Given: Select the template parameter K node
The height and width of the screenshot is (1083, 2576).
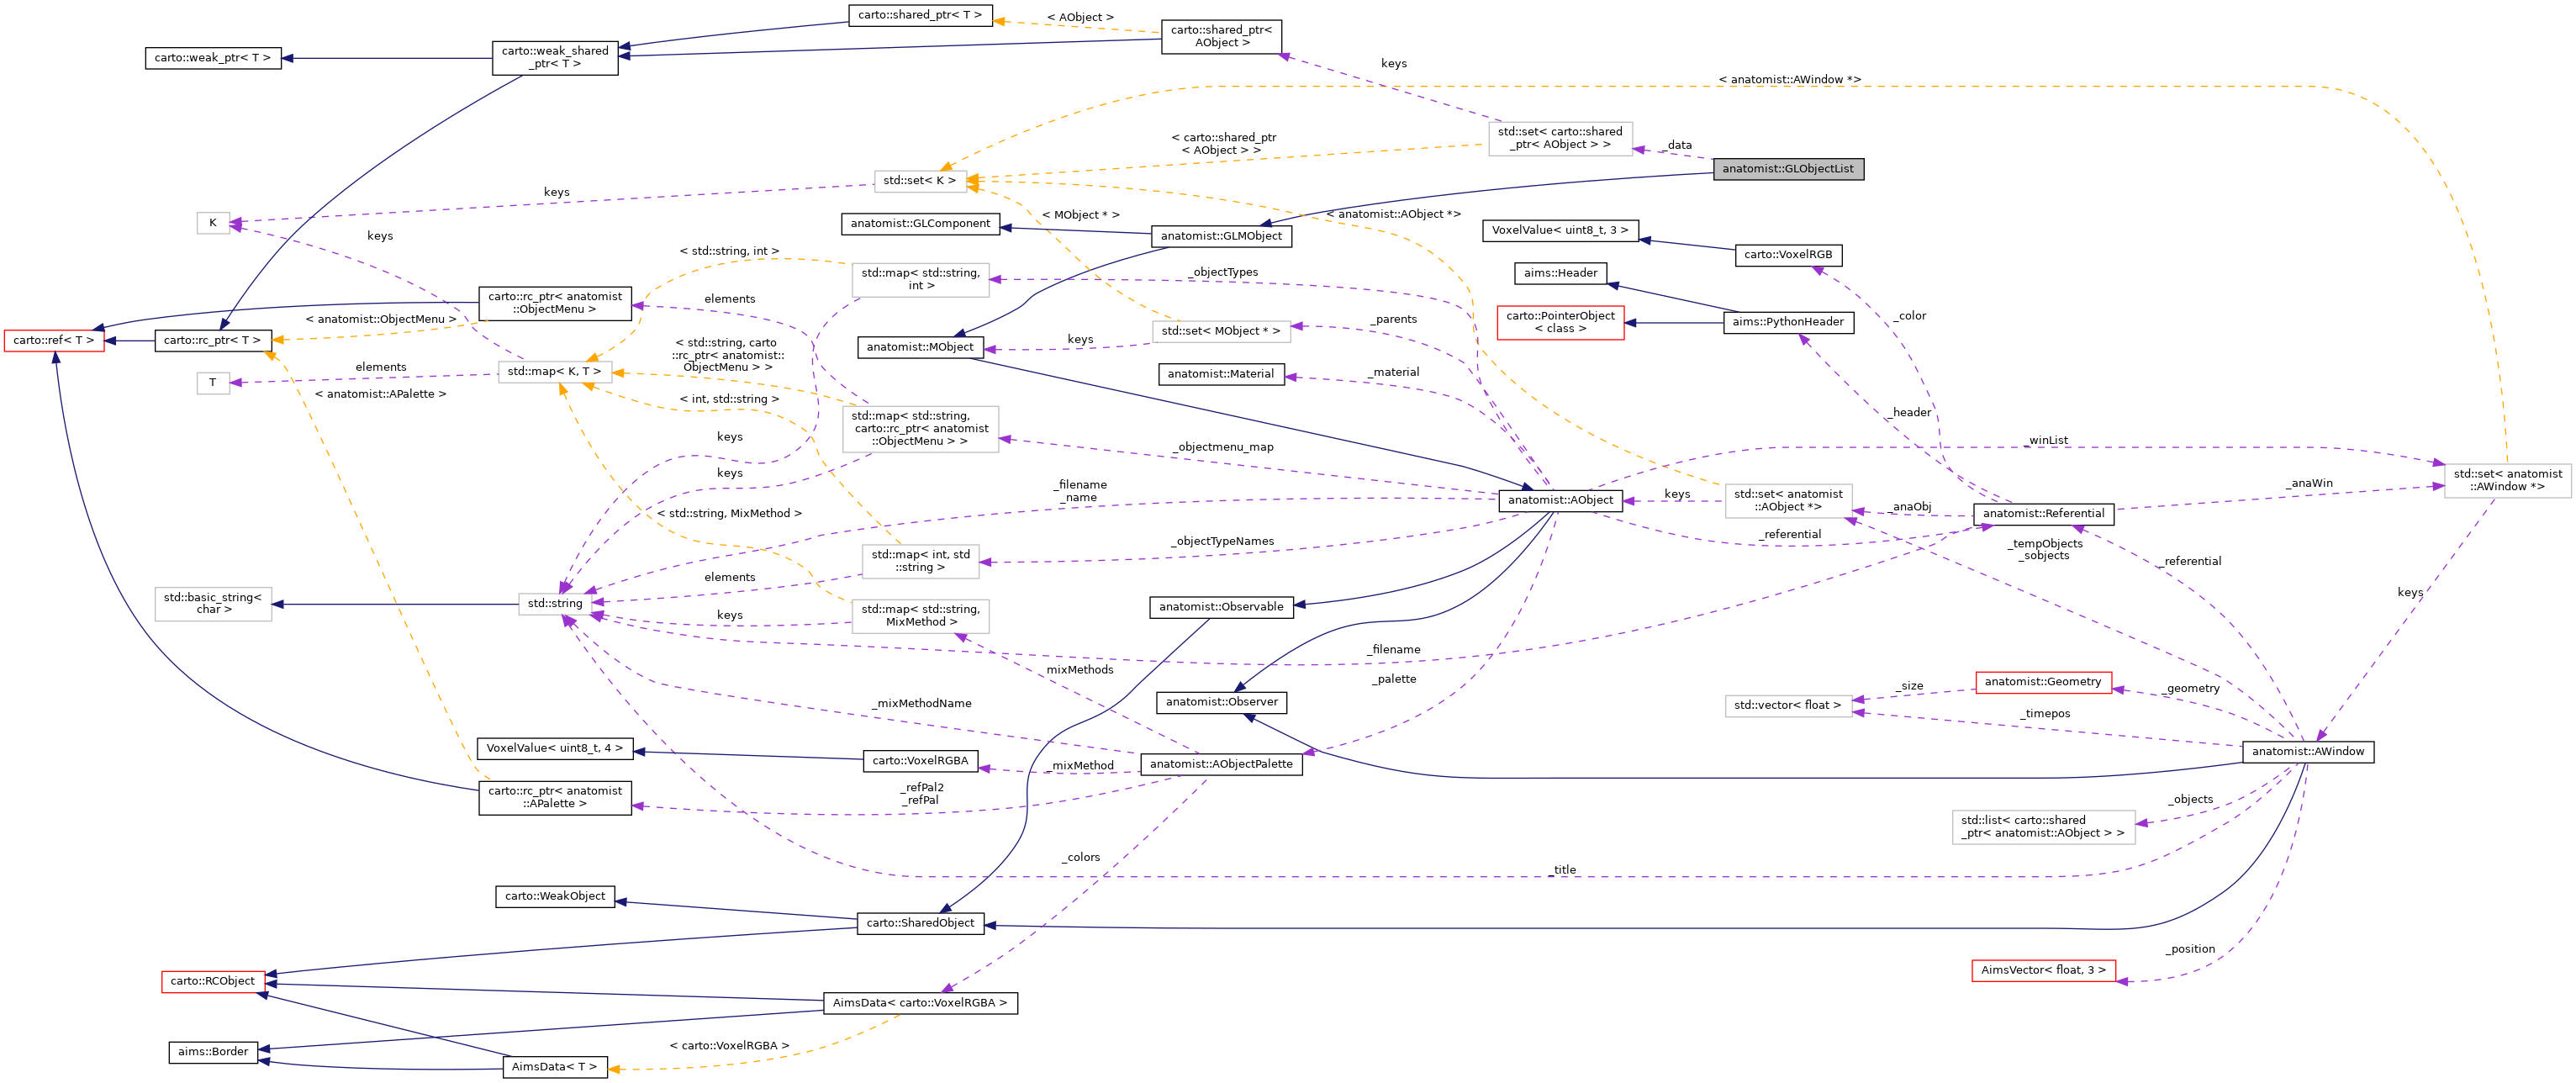Looking at the screenshot, I should [213, 224].
